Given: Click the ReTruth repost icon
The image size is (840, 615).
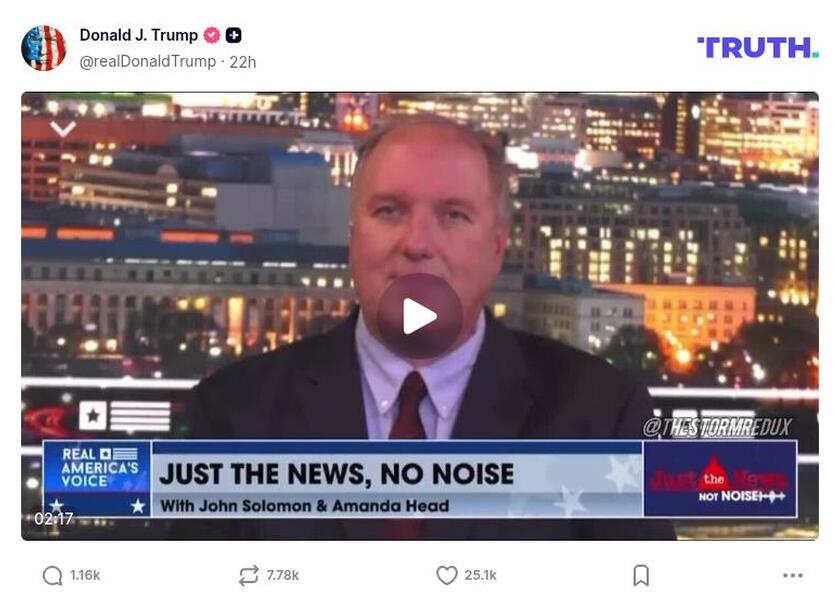Looking at the screenshot, I should 249,575.
